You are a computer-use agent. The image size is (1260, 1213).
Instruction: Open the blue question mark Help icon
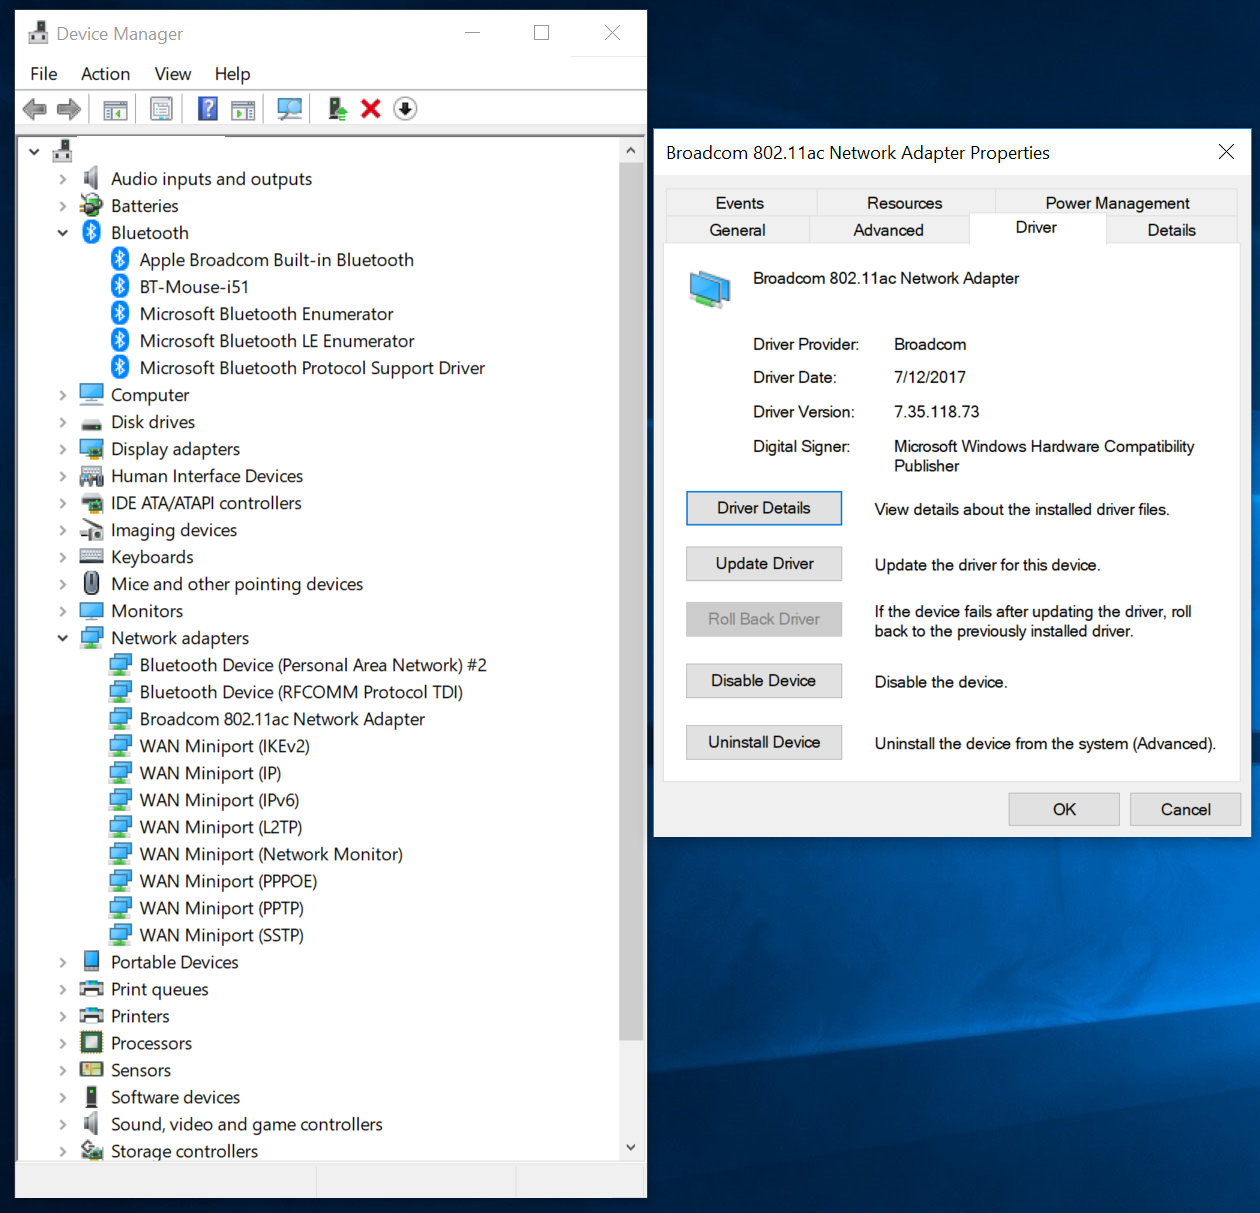[207, 109]
